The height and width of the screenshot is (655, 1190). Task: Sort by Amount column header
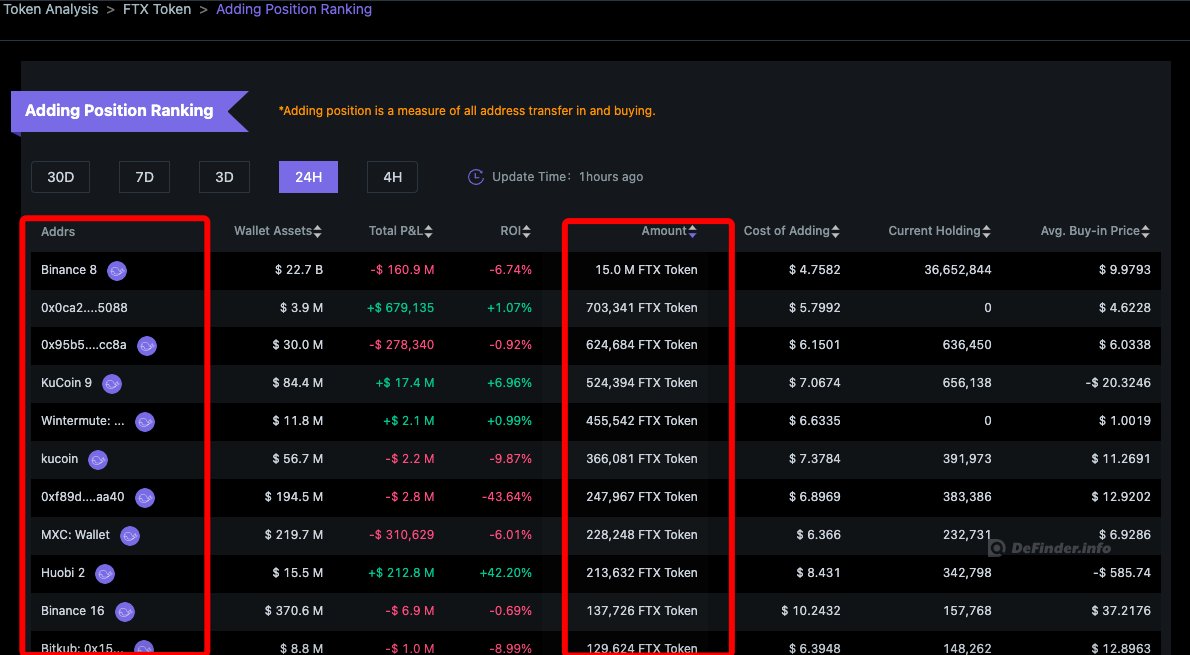click(x=669, y=231)
